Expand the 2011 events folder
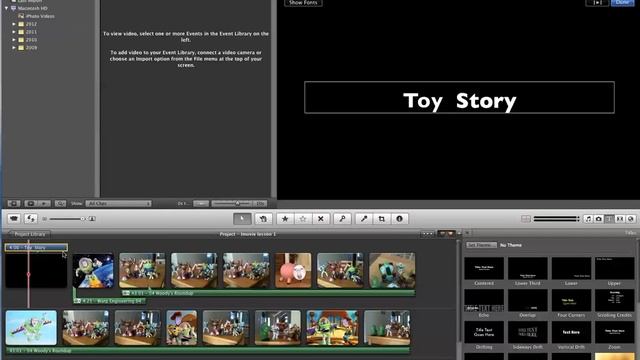 (14, 32)
